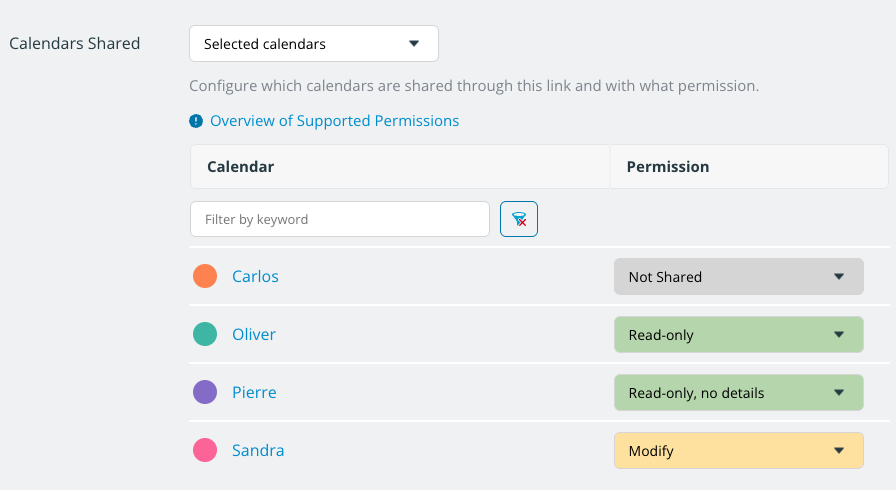Open the Oliver calendar link
This screenshot has width=896, height=490.
pyautogui.click(x=254, y=334)
